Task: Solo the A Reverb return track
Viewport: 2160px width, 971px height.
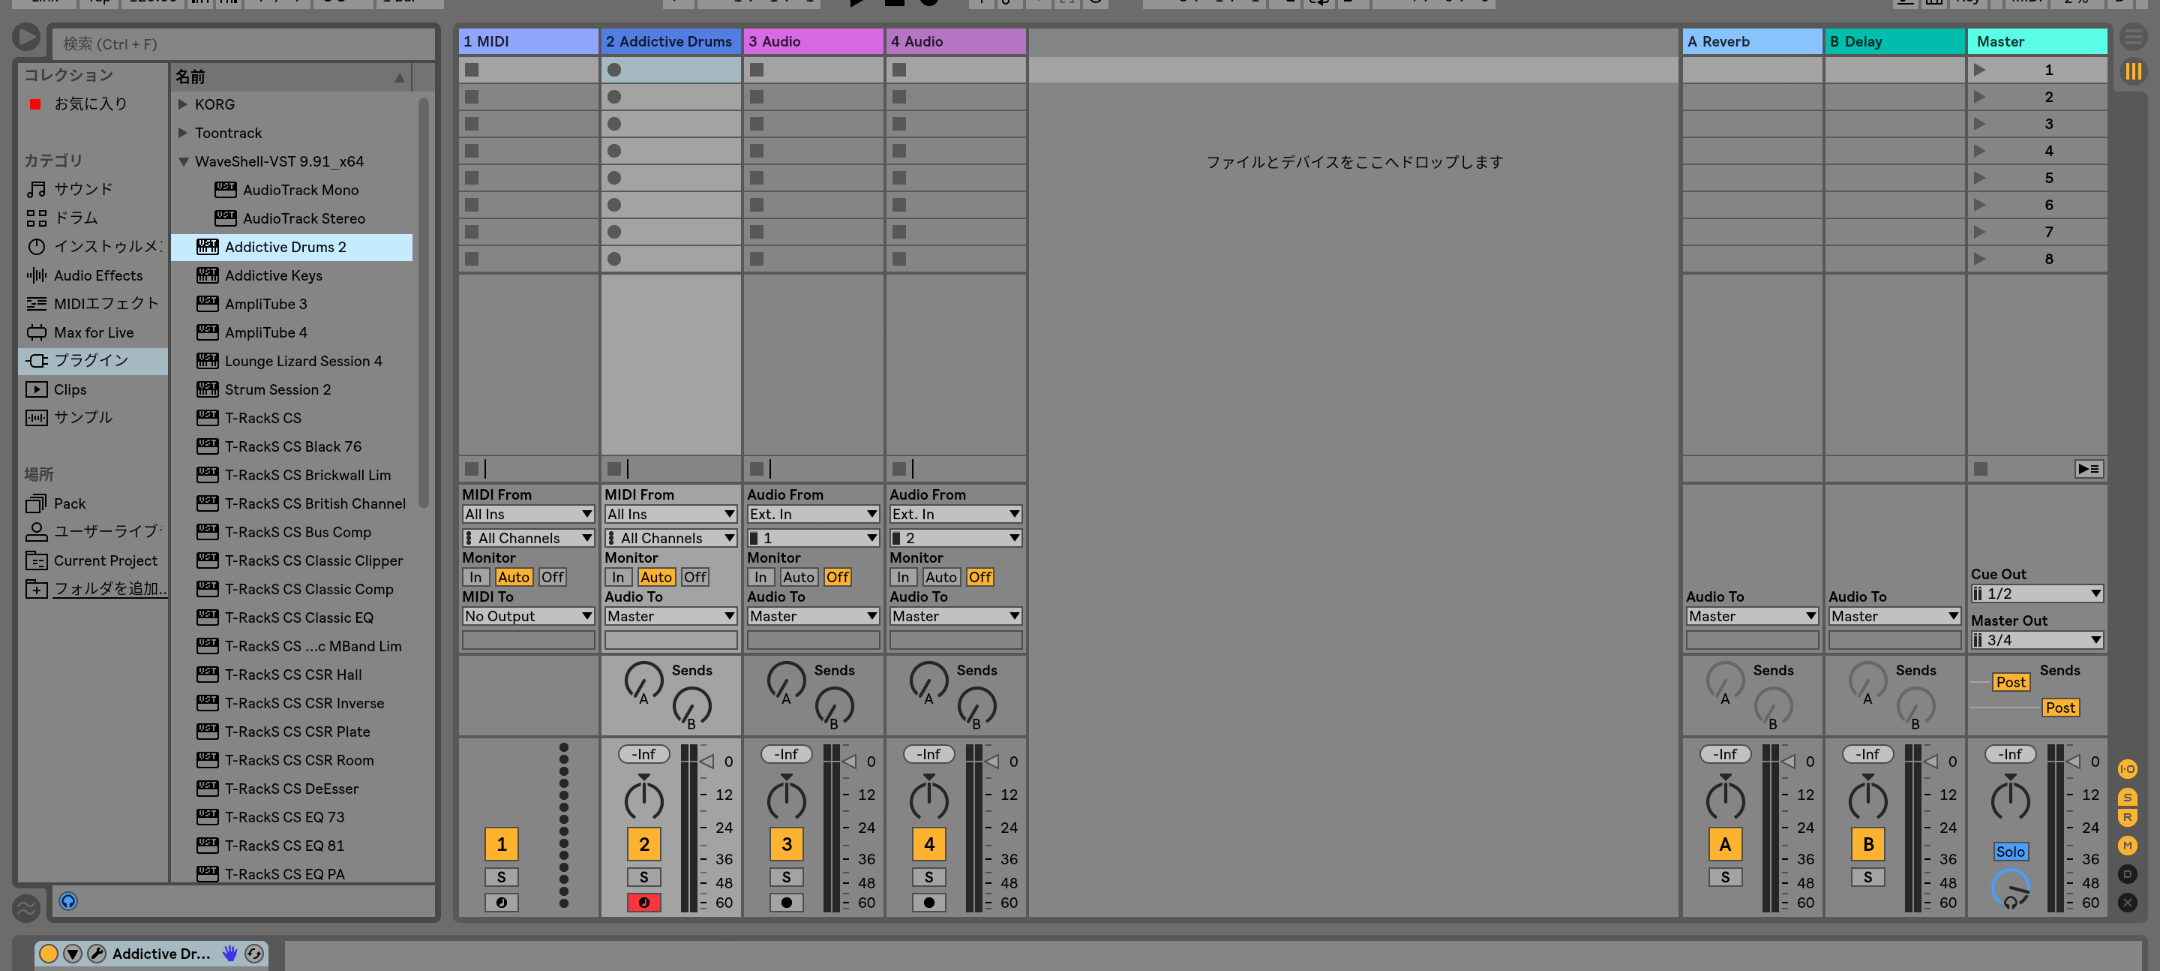Action: 1725,877
